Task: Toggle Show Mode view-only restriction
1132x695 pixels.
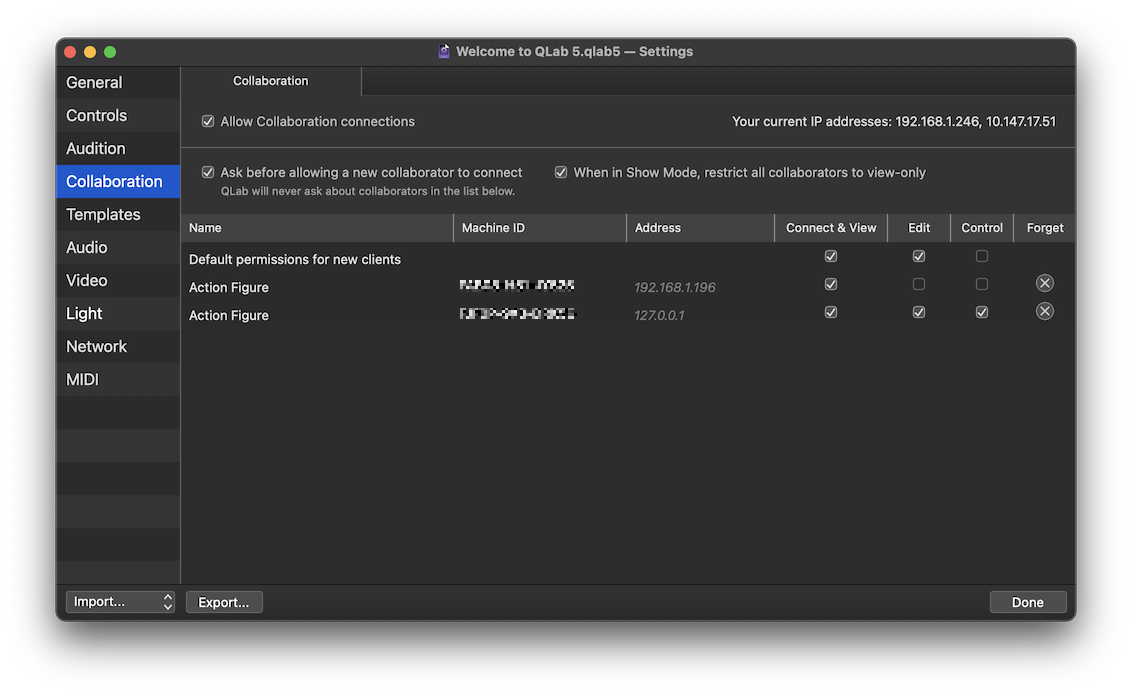Action: pyautogui.click(x=561, y=172)
